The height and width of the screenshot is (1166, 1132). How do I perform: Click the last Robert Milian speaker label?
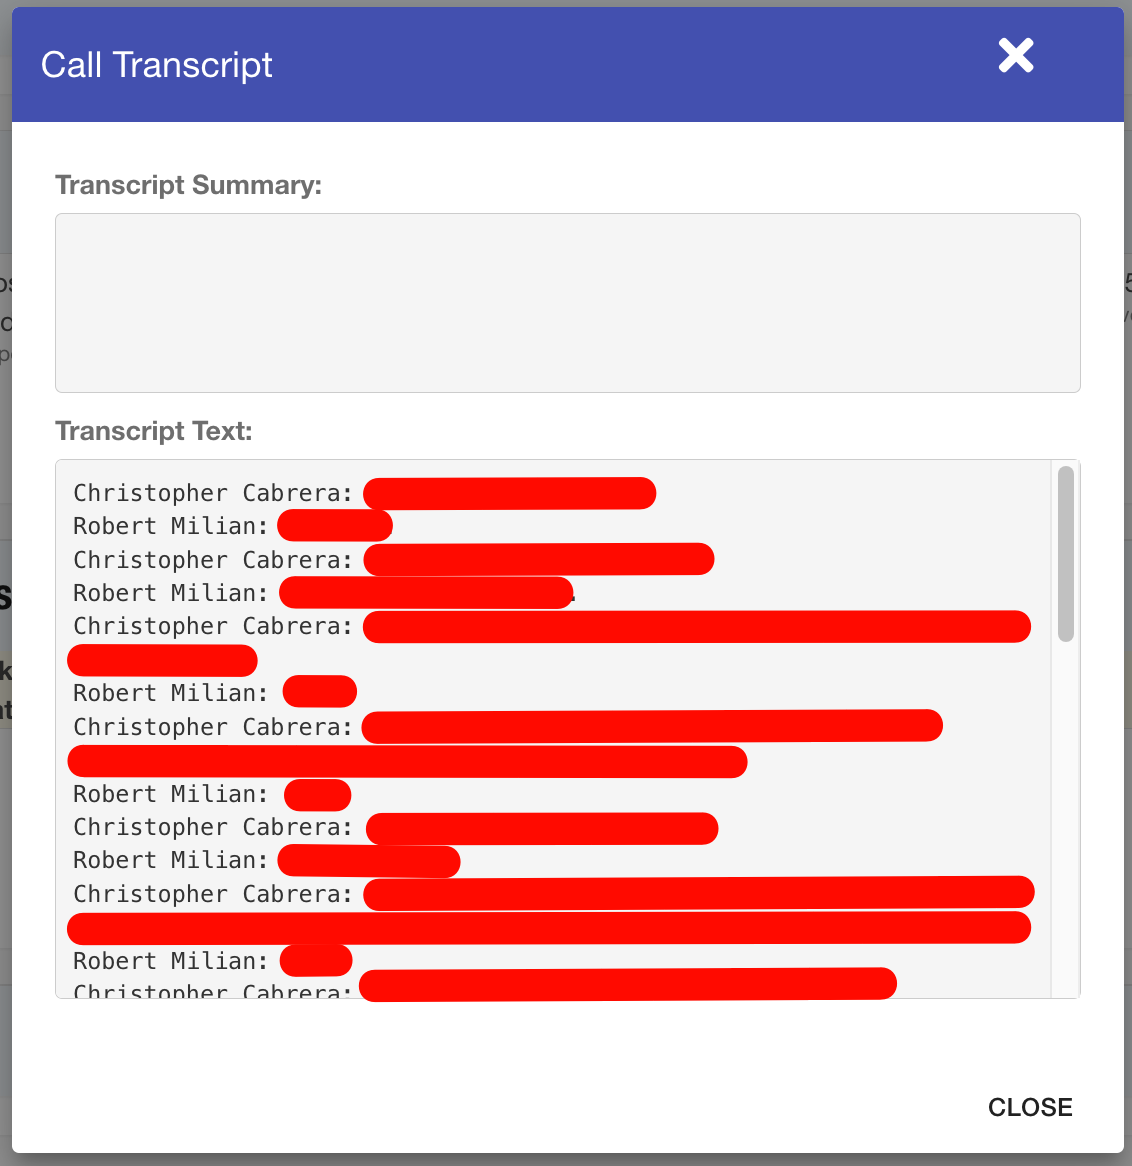click(170, 961)
